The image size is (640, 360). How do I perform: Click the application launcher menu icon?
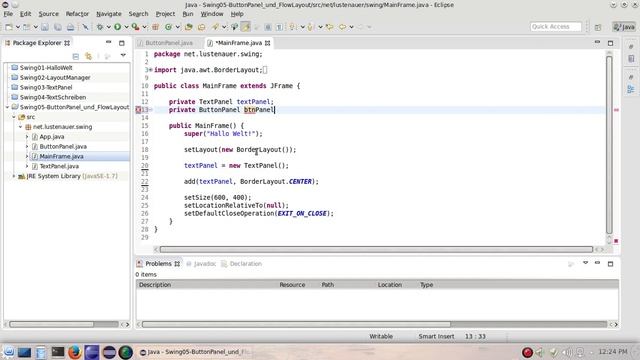pos(9,352)
